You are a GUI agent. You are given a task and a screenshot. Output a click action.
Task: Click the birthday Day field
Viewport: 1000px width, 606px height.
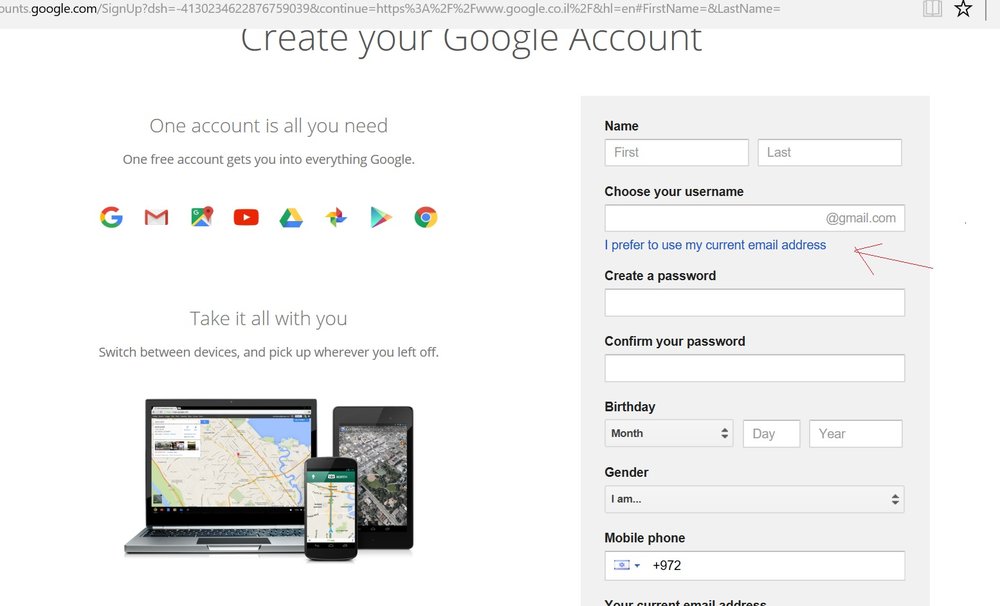(x=771, y=434)
